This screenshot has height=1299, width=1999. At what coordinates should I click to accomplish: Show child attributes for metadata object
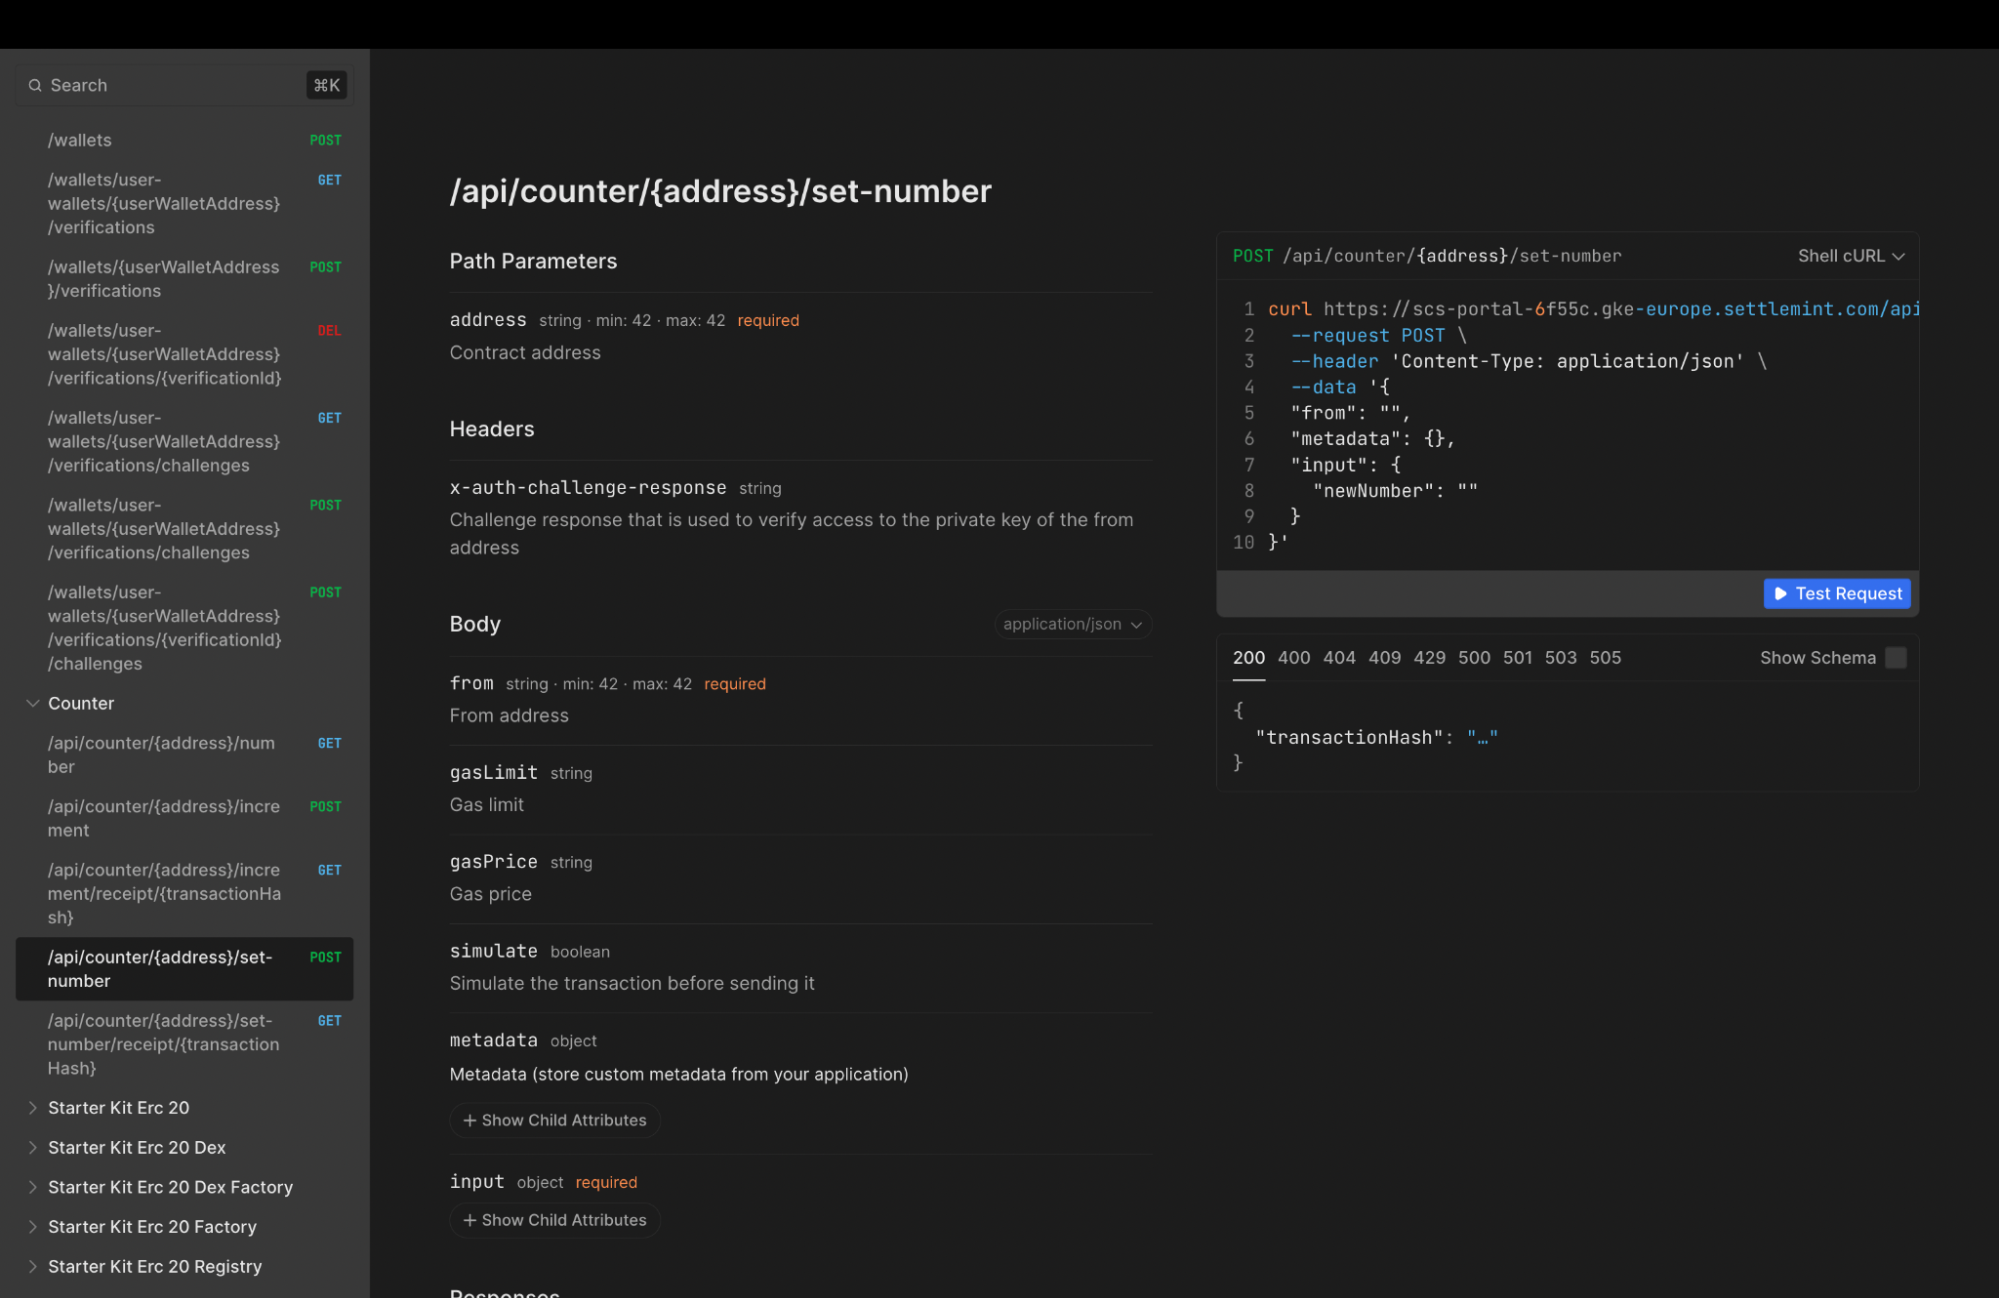[x=555, y=1121]
